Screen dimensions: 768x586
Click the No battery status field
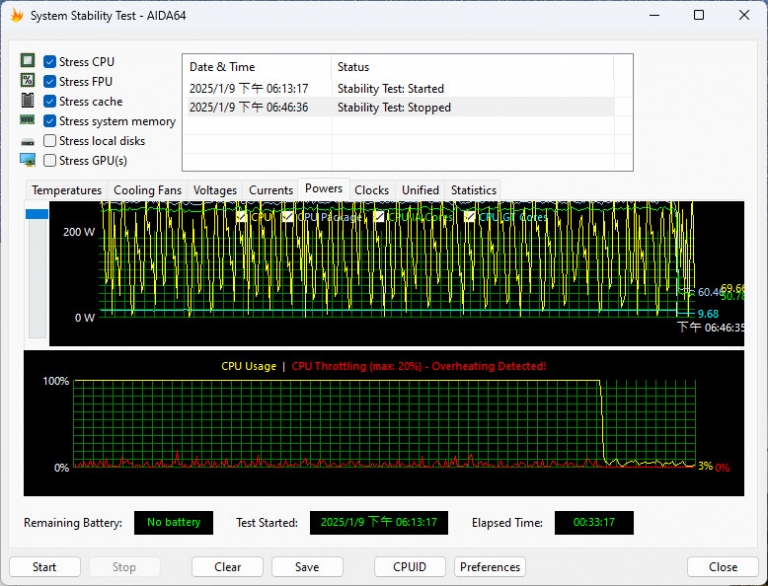[173, 522]
